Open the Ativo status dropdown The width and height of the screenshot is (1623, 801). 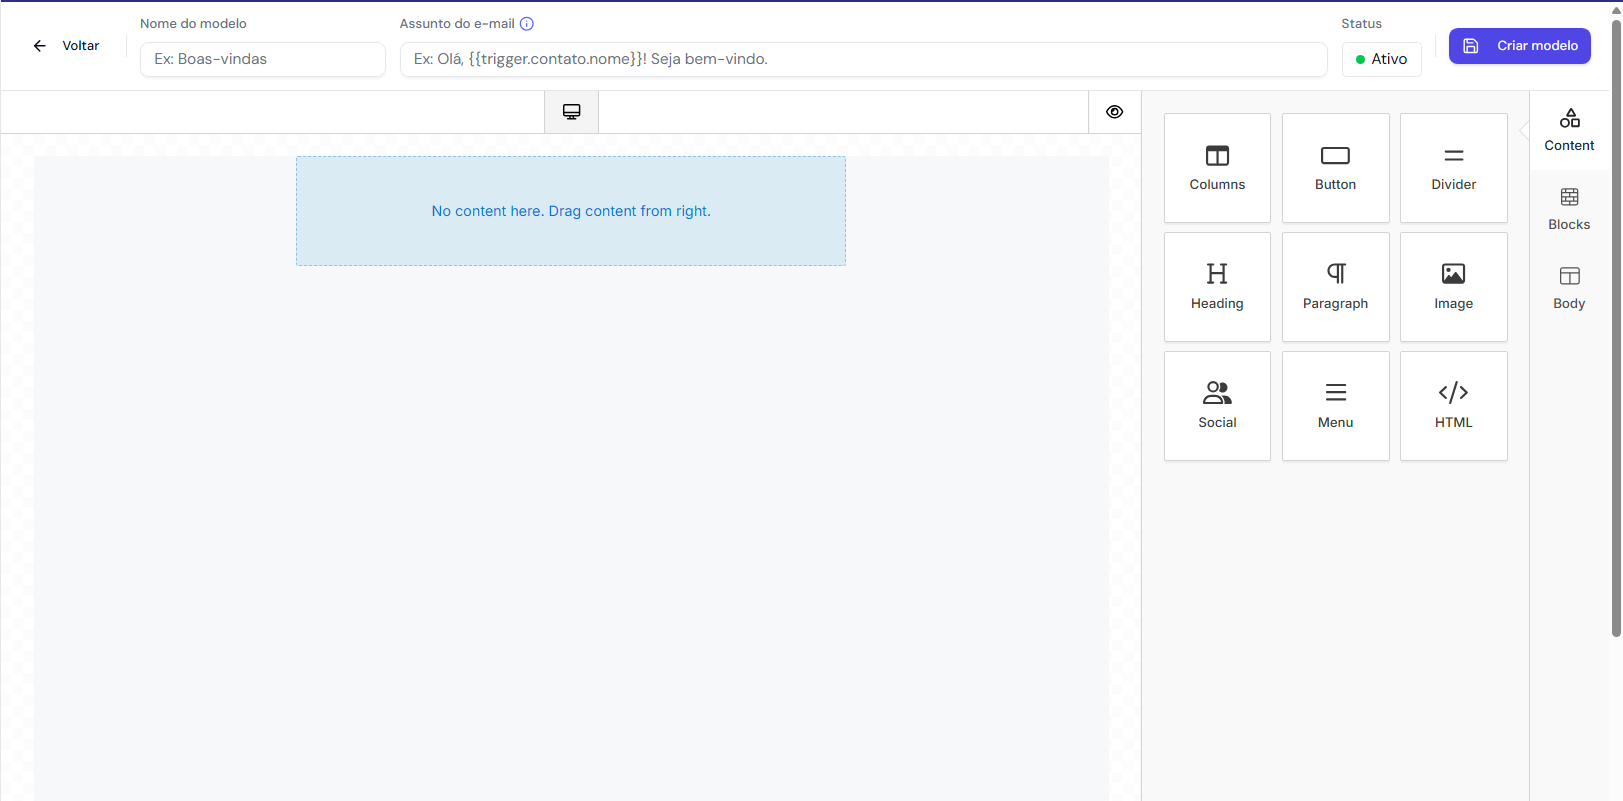(x=1381, y=59)
